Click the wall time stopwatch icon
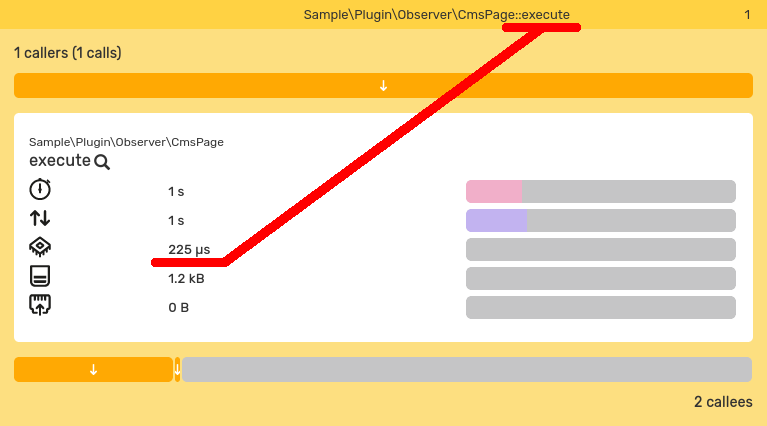The height and width of the screenshot is (426, 767). coord(40,189)
